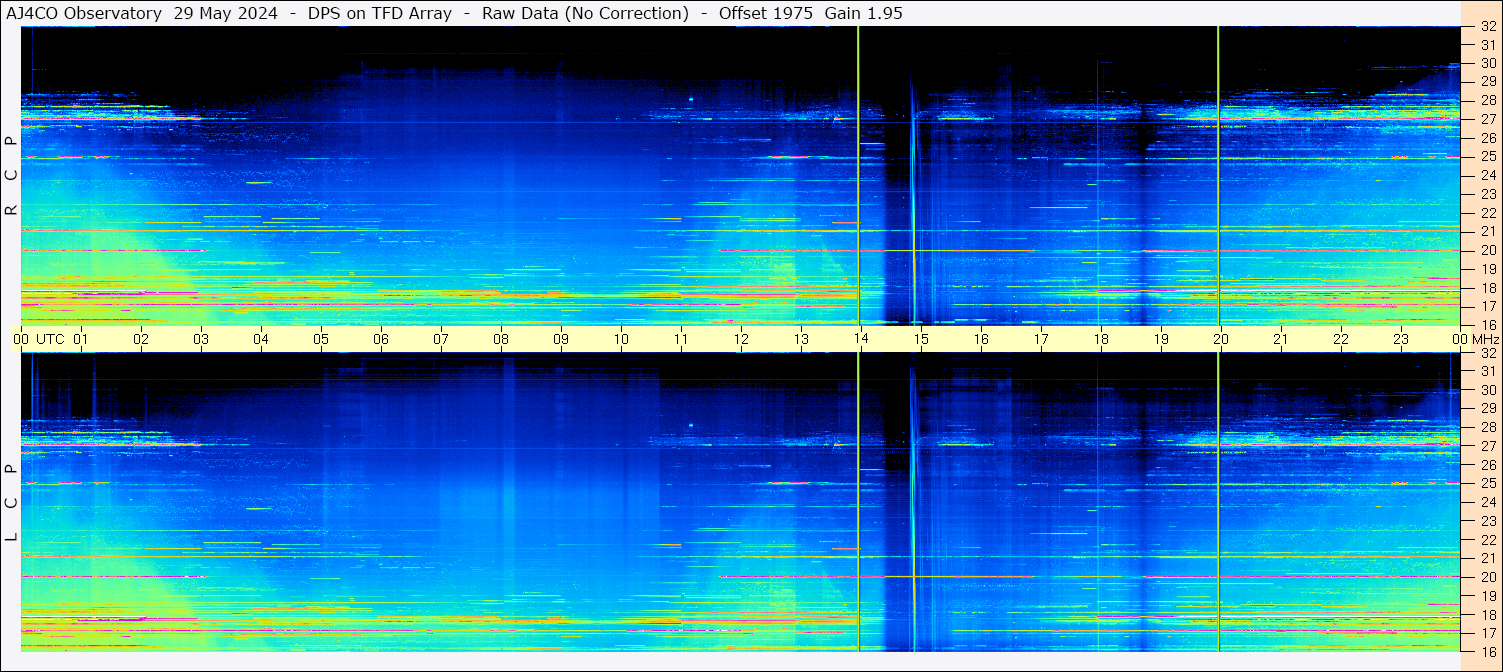Click the 16 MHz label on the RCP frequency scale
Screen dimensions: 1503x672
tap(1487, 324)
